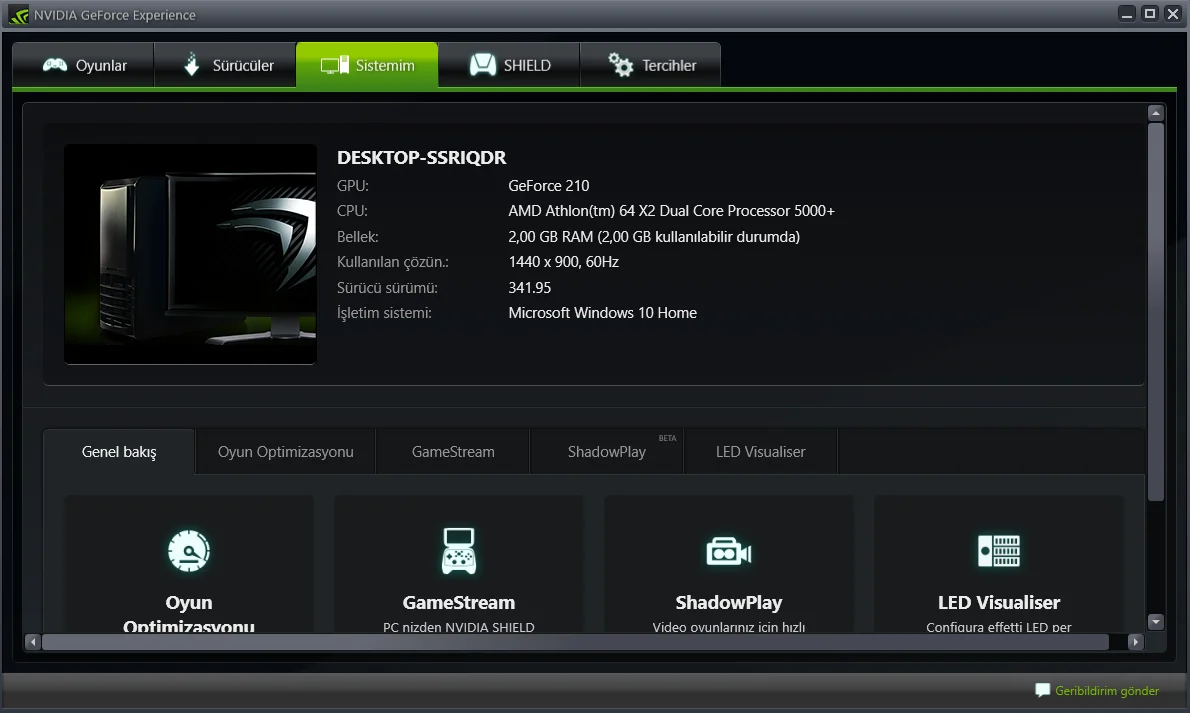Click the horizontal scrollbar left arrow
This screenshot has width=1190, height=713.
33,642
